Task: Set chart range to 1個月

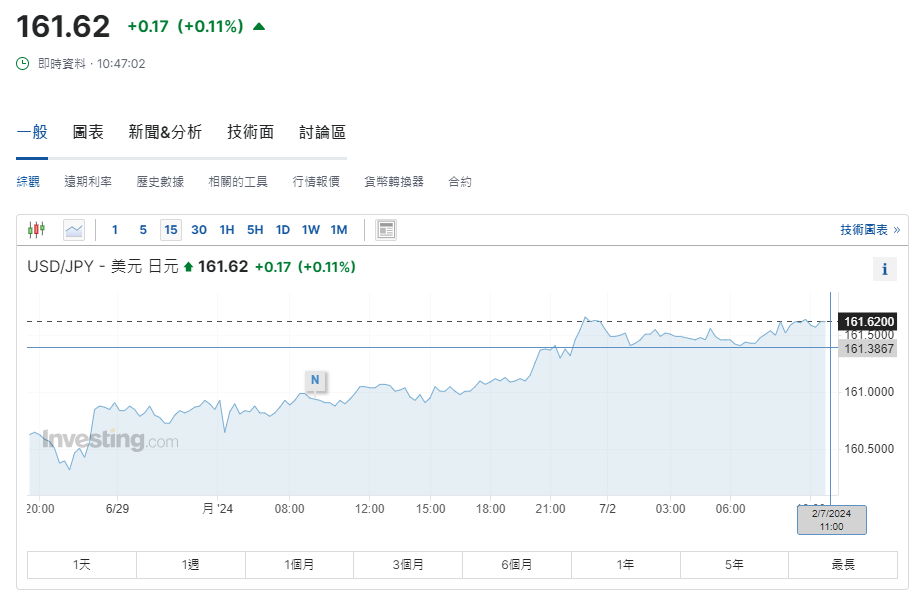Action: (x=299, y=565)
